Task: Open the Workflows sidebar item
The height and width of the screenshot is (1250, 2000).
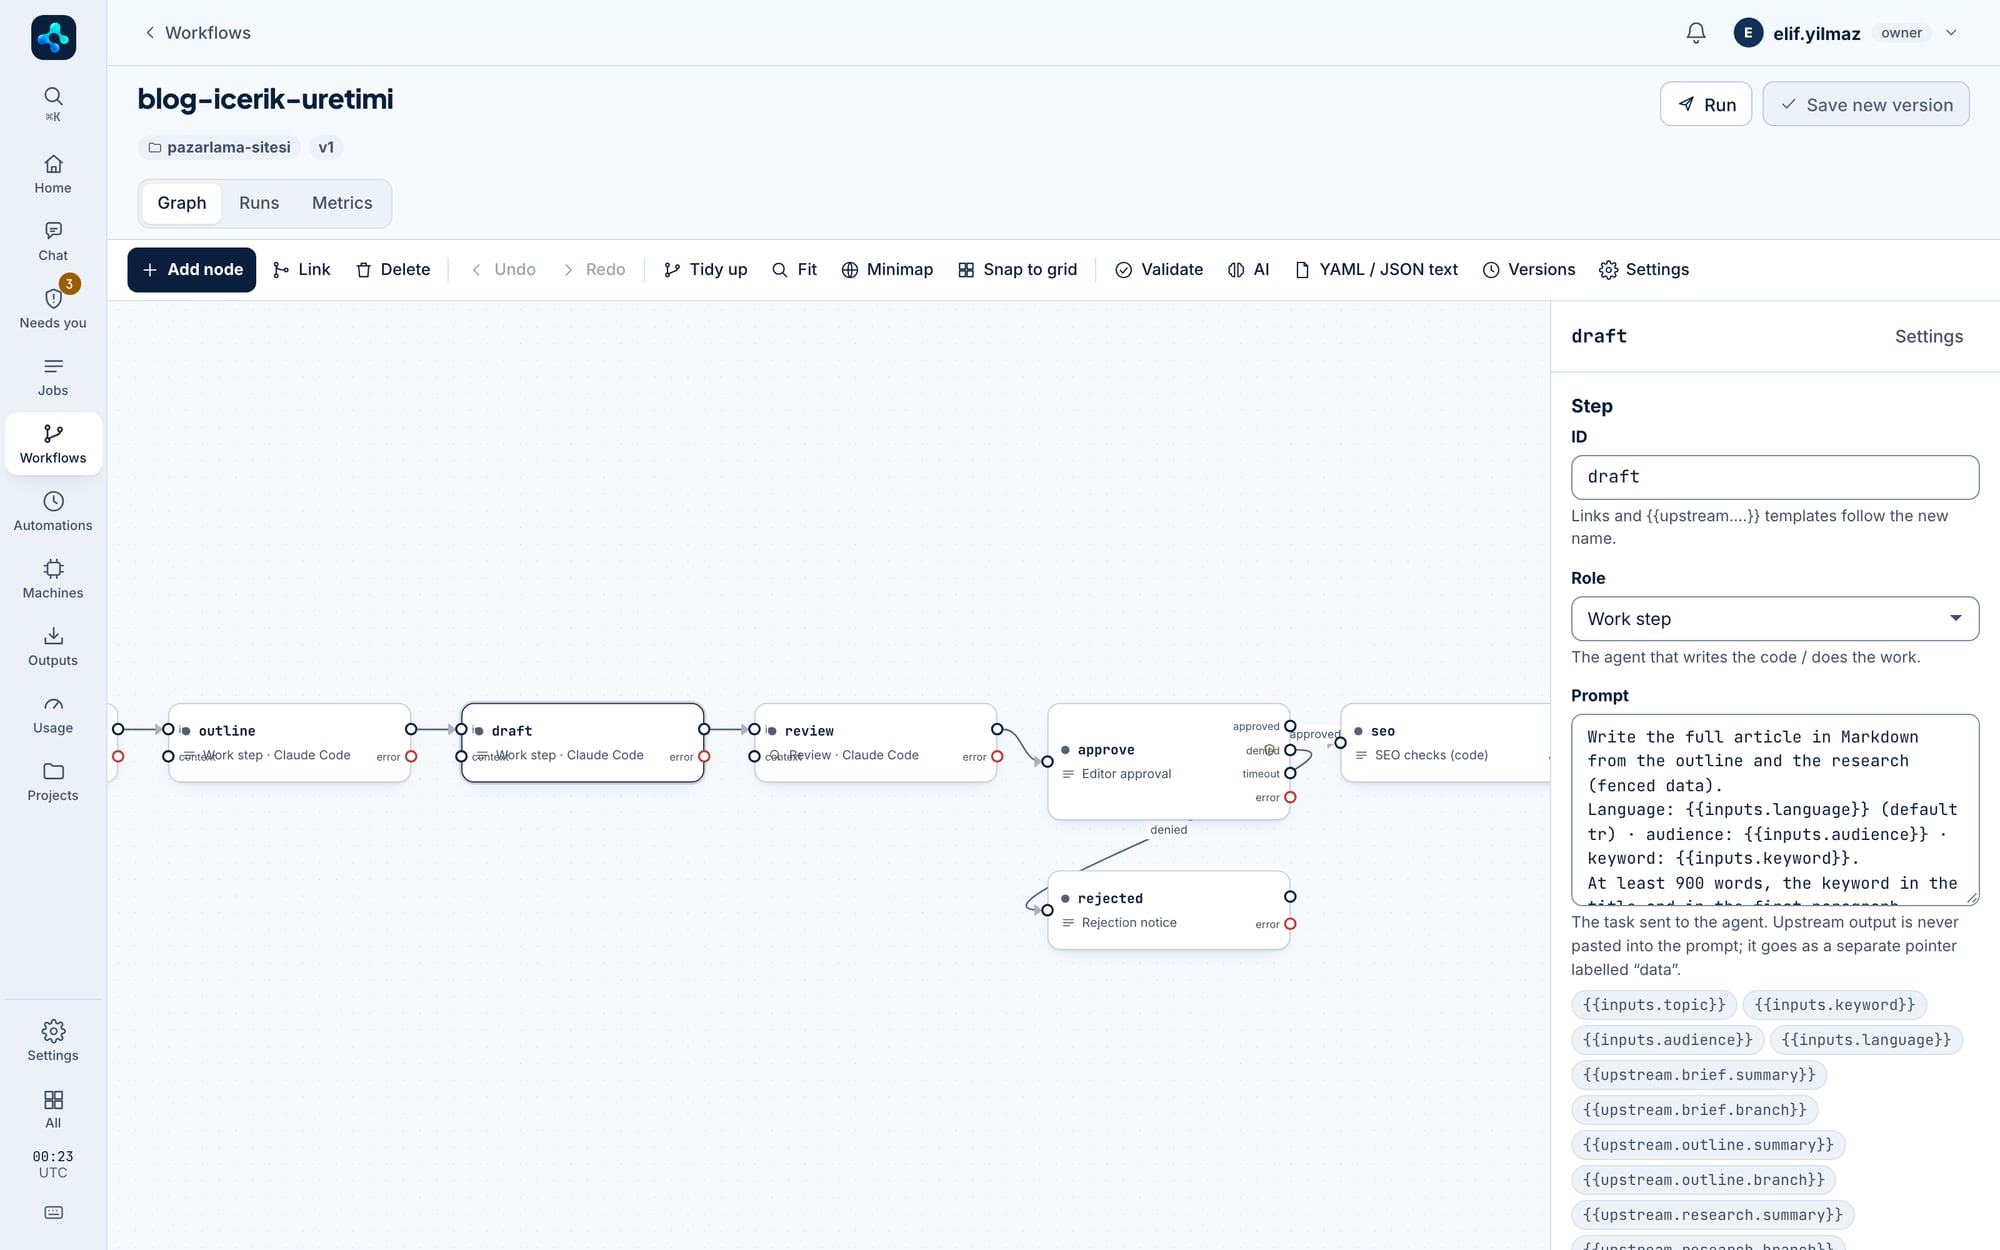Action: 53,444
